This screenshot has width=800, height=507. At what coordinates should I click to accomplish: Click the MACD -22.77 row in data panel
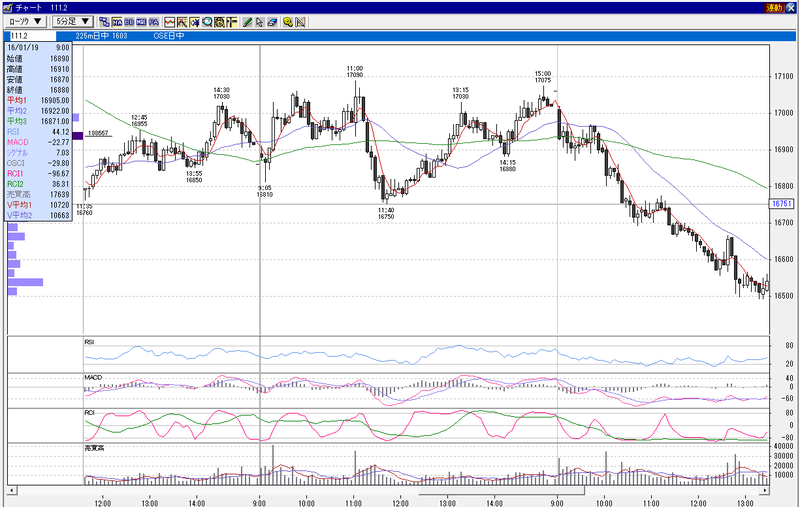(38, 142)
